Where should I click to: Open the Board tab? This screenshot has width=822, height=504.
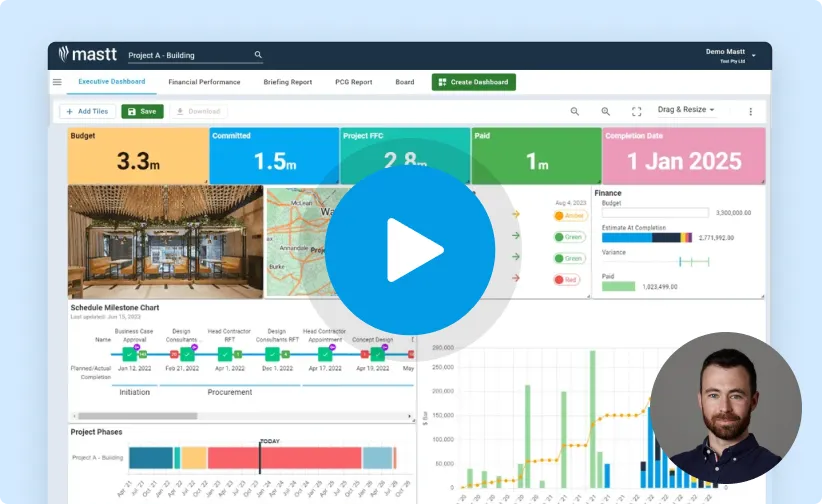pyautogui.click(x=405, y=82)
